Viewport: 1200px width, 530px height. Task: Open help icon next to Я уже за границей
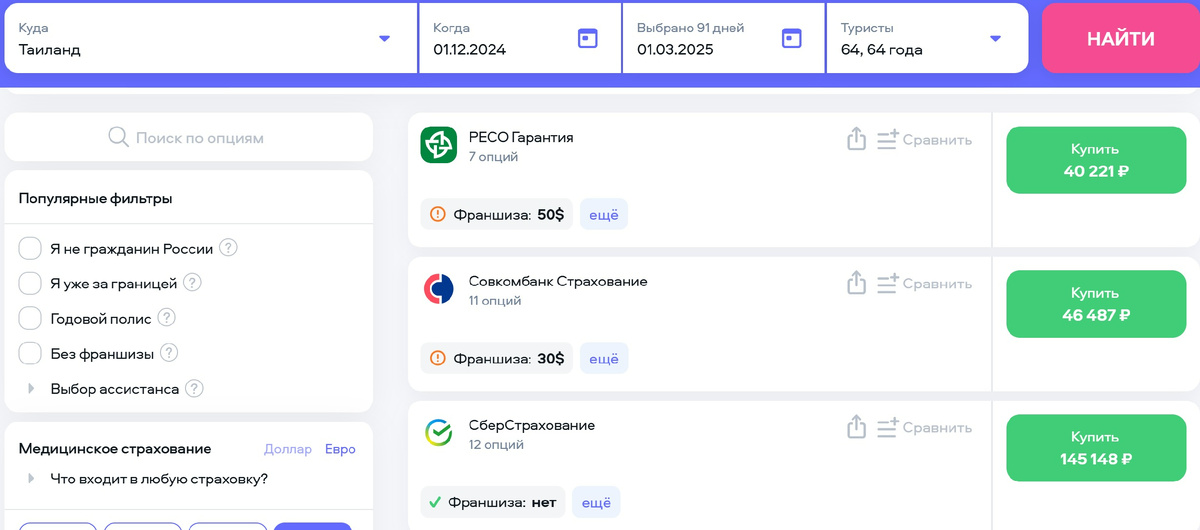[192, 283]
